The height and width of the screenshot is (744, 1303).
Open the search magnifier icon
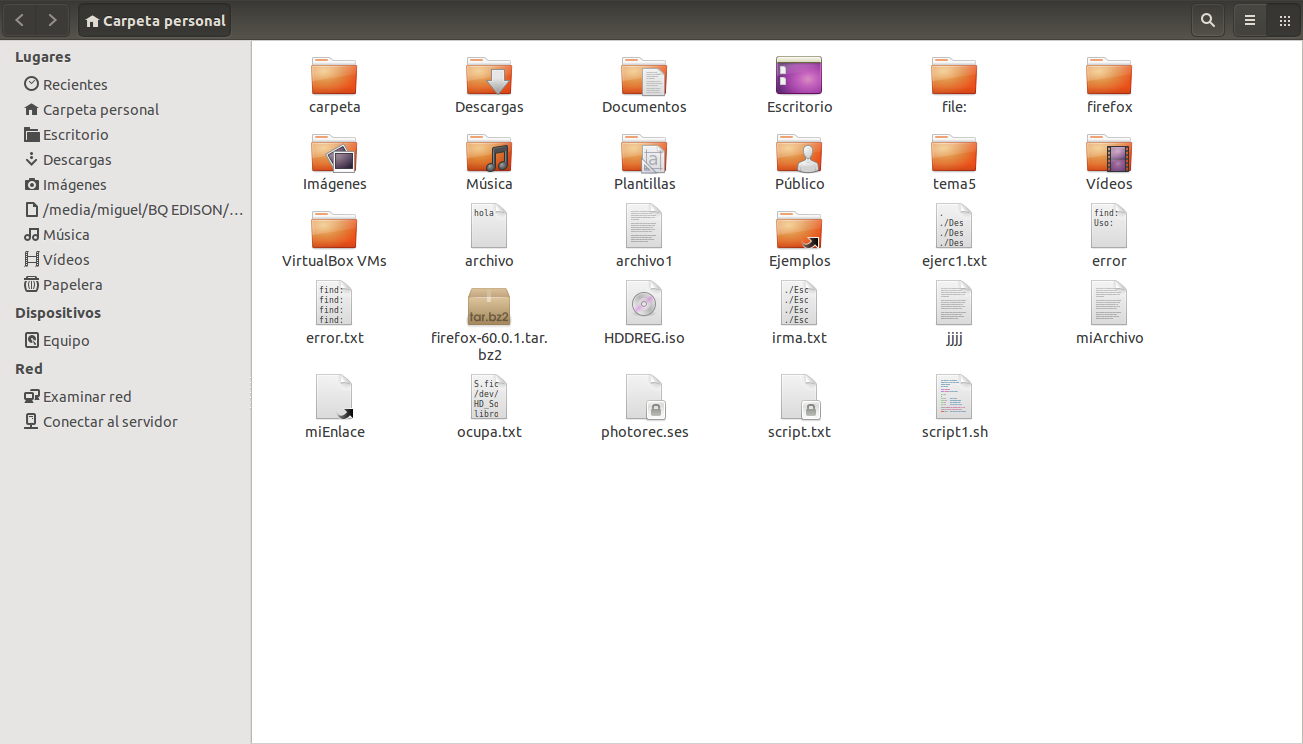(1208, 20)
